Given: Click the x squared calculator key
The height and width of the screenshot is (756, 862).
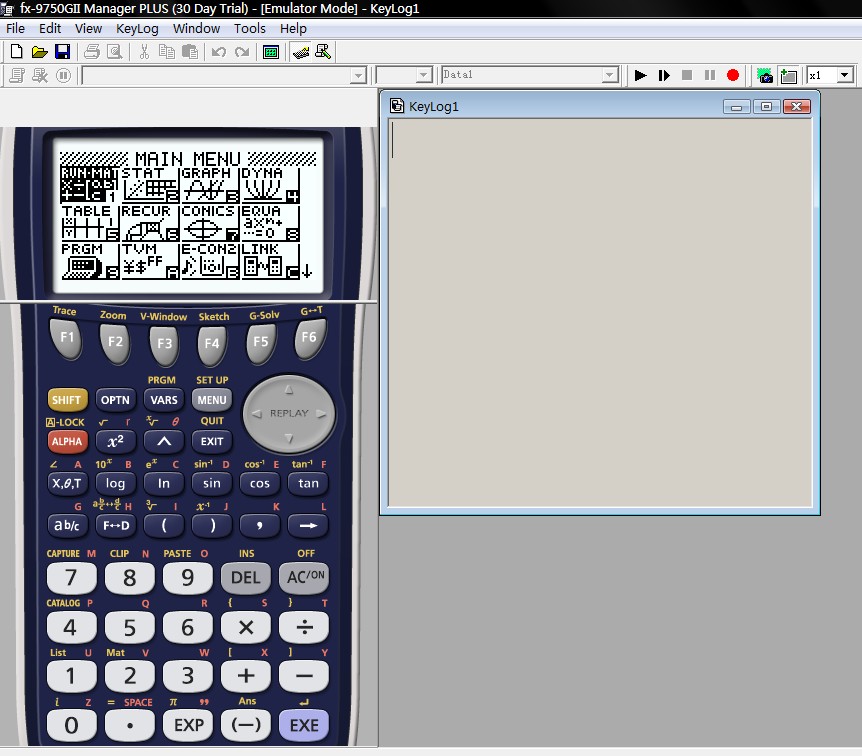Looking at the screenshot, I should [x=115, y=441].
